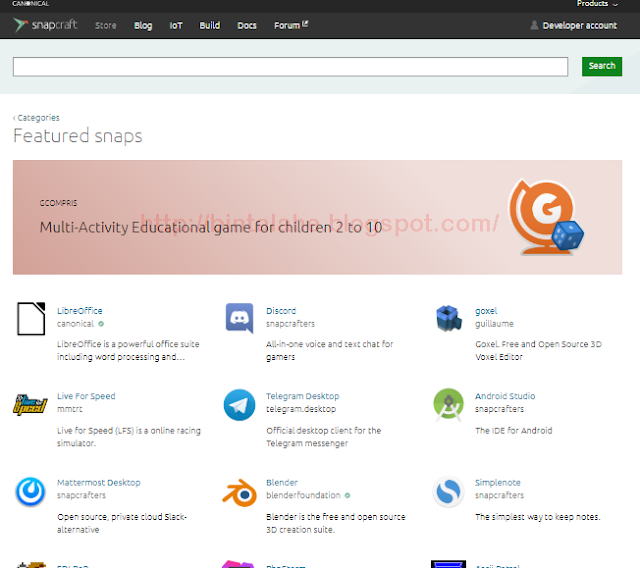Open the Discord app icon
Image resolution: width=640 pixels, height=568 pixels.
tap(240, 318)
